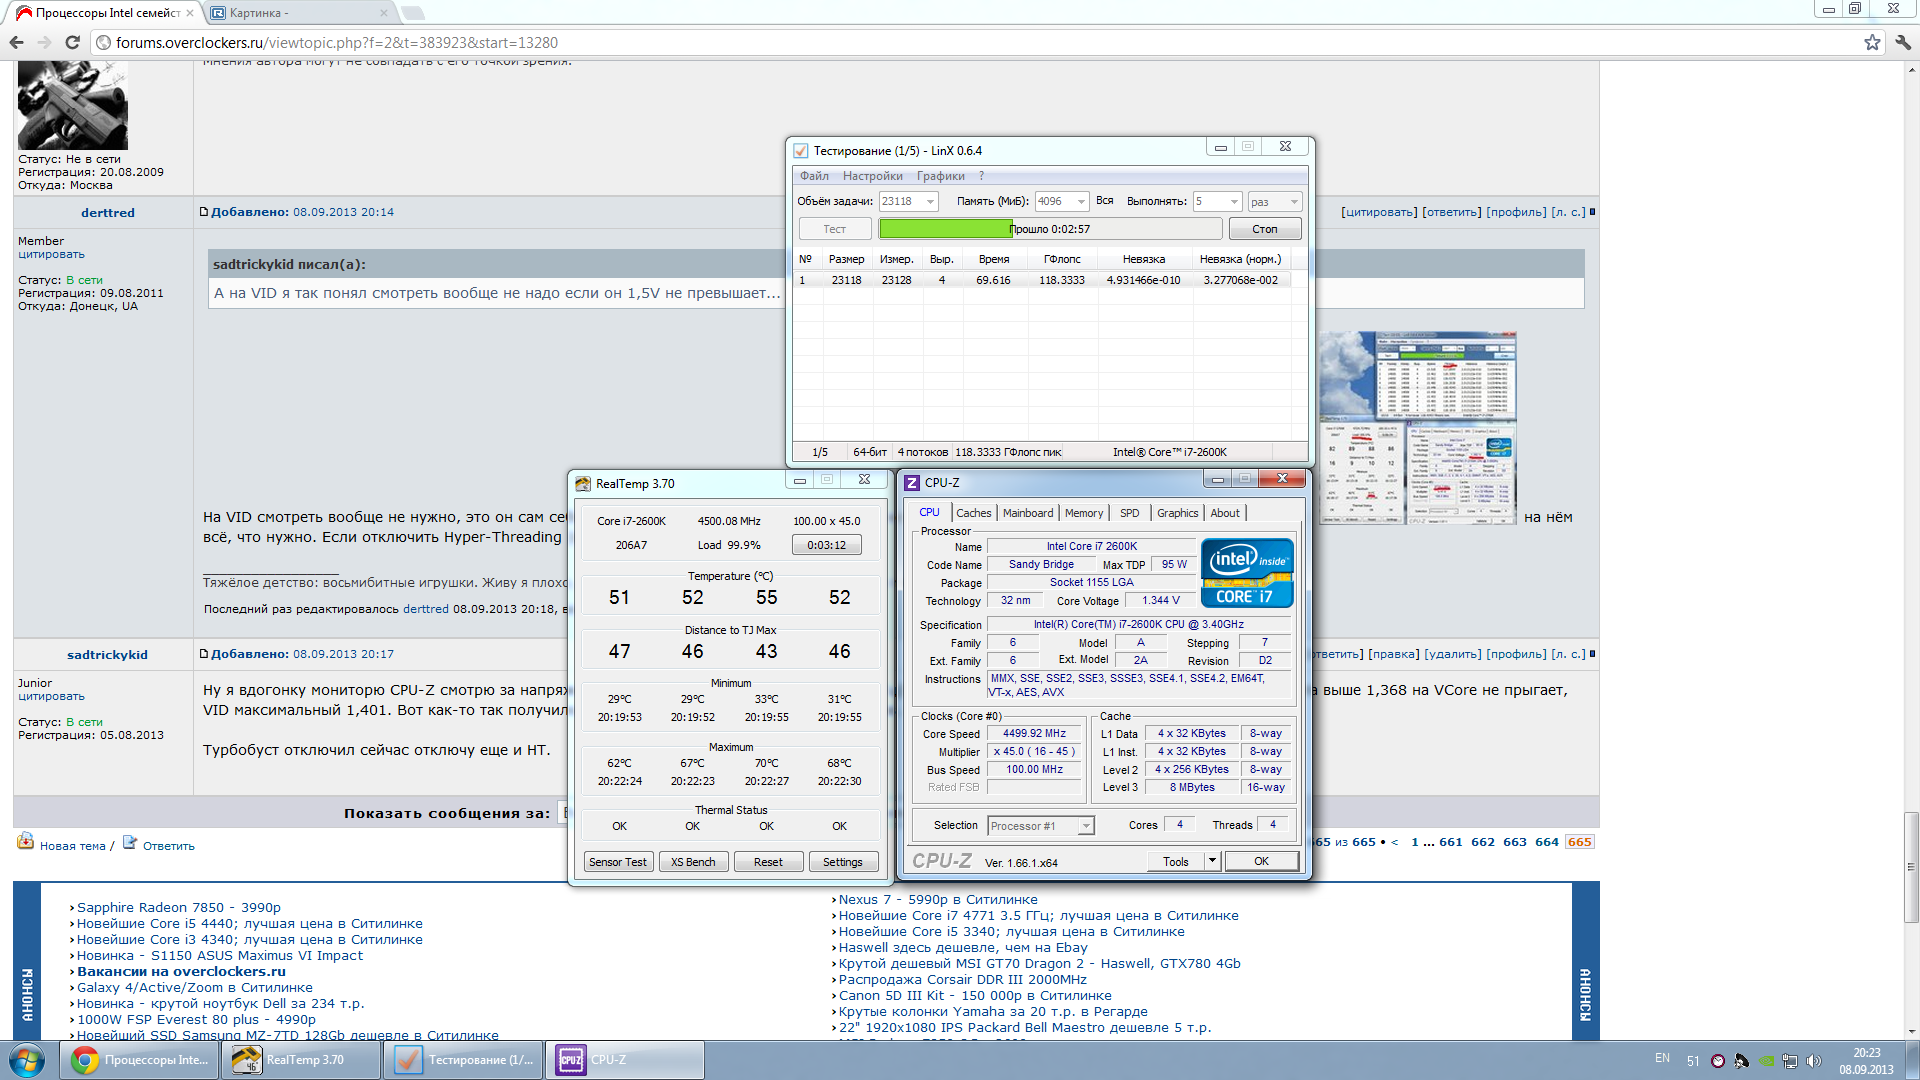Open the Настройки menu in LinX
Viewport: 1920px width, 1080px height.
pos(872,176)
